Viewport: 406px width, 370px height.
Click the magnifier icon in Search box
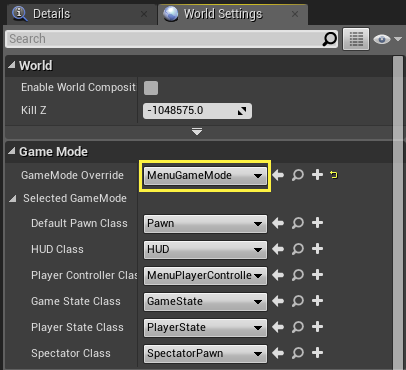(x=330, y=39)
